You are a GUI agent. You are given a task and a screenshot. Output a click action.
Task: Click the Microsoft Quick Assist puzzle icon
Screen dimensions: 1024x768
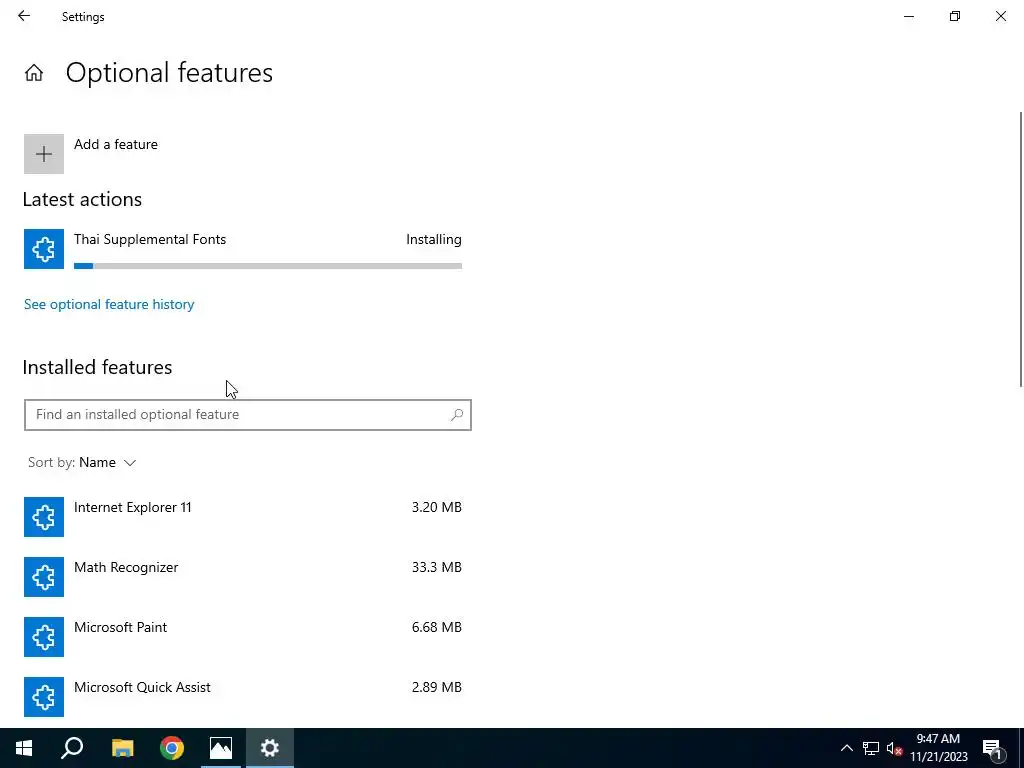44,697
